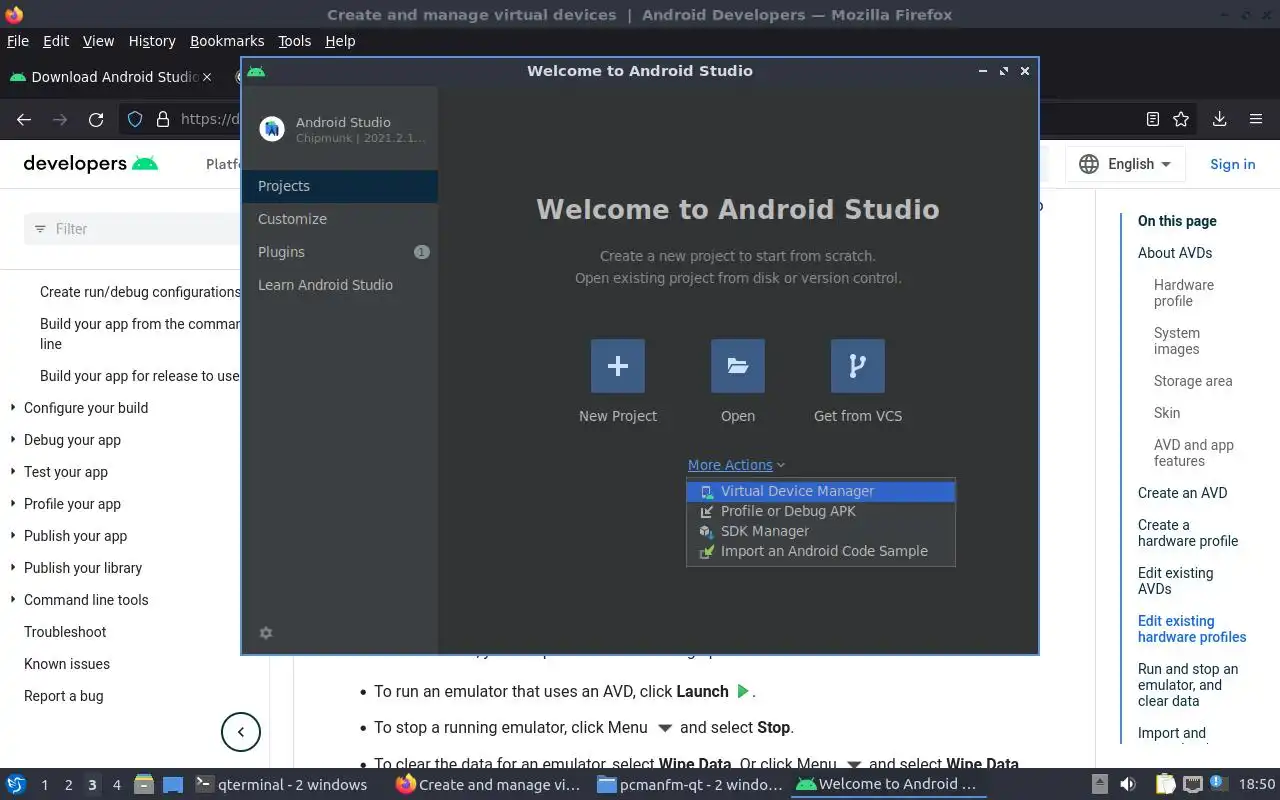The height and width of the screenshot is (800, 1280).
Task: Click the volume speaker tray icon
Action: click(x=1128, y=785)
